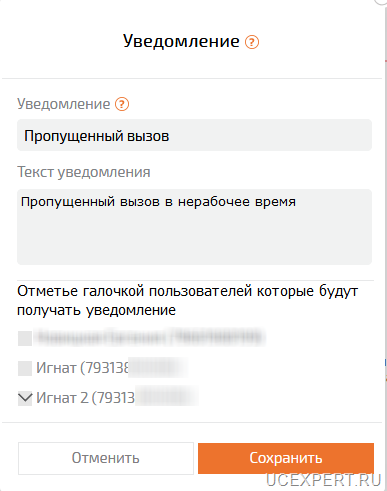Click empty area of Текст уведомления text box
Screen dimensions: 387x491
[x=194, y=240]
